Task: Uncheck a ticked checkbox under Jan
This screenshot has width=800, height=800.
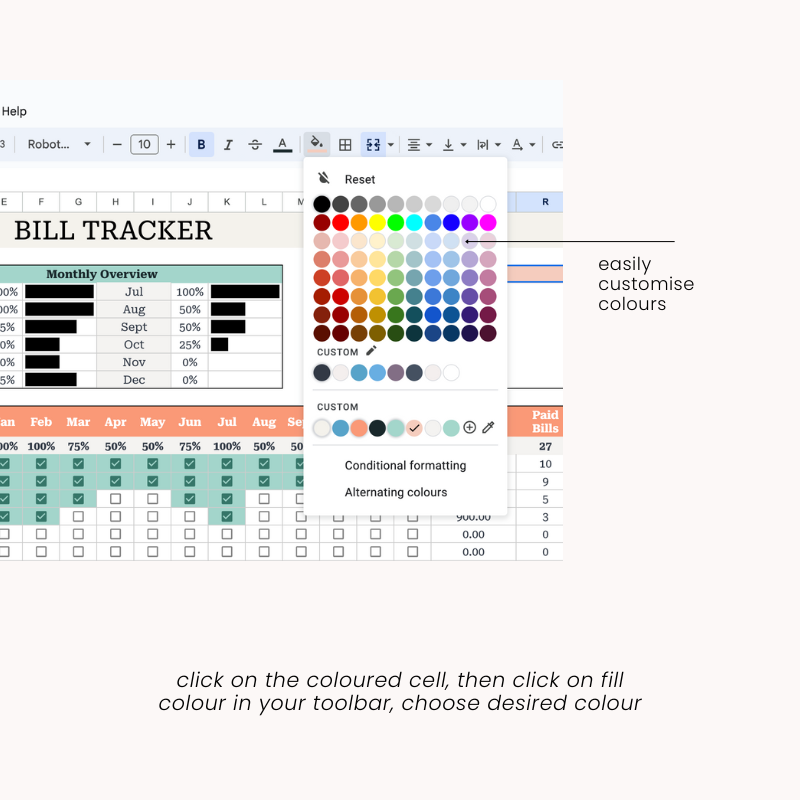Action: [x=6, y=463]
